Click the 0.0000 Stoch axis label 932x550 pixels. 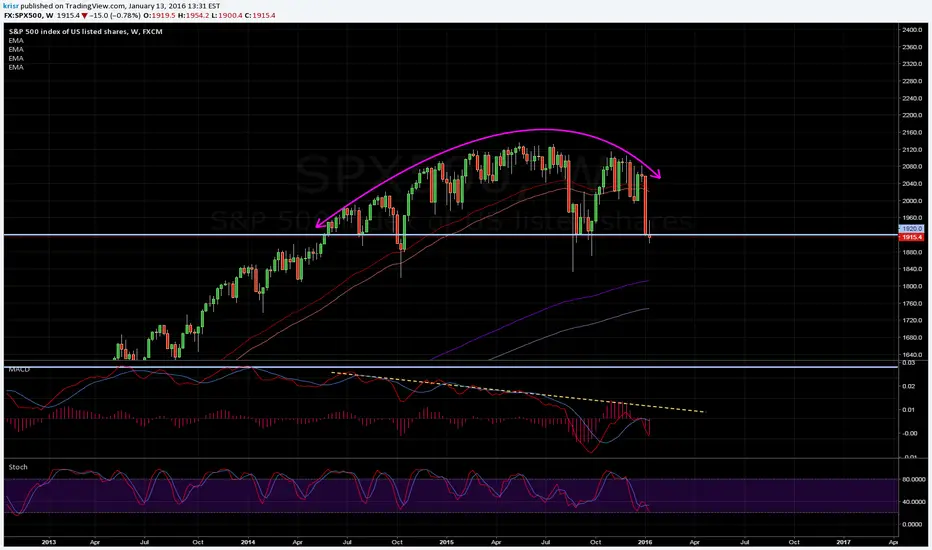point(912,524)
